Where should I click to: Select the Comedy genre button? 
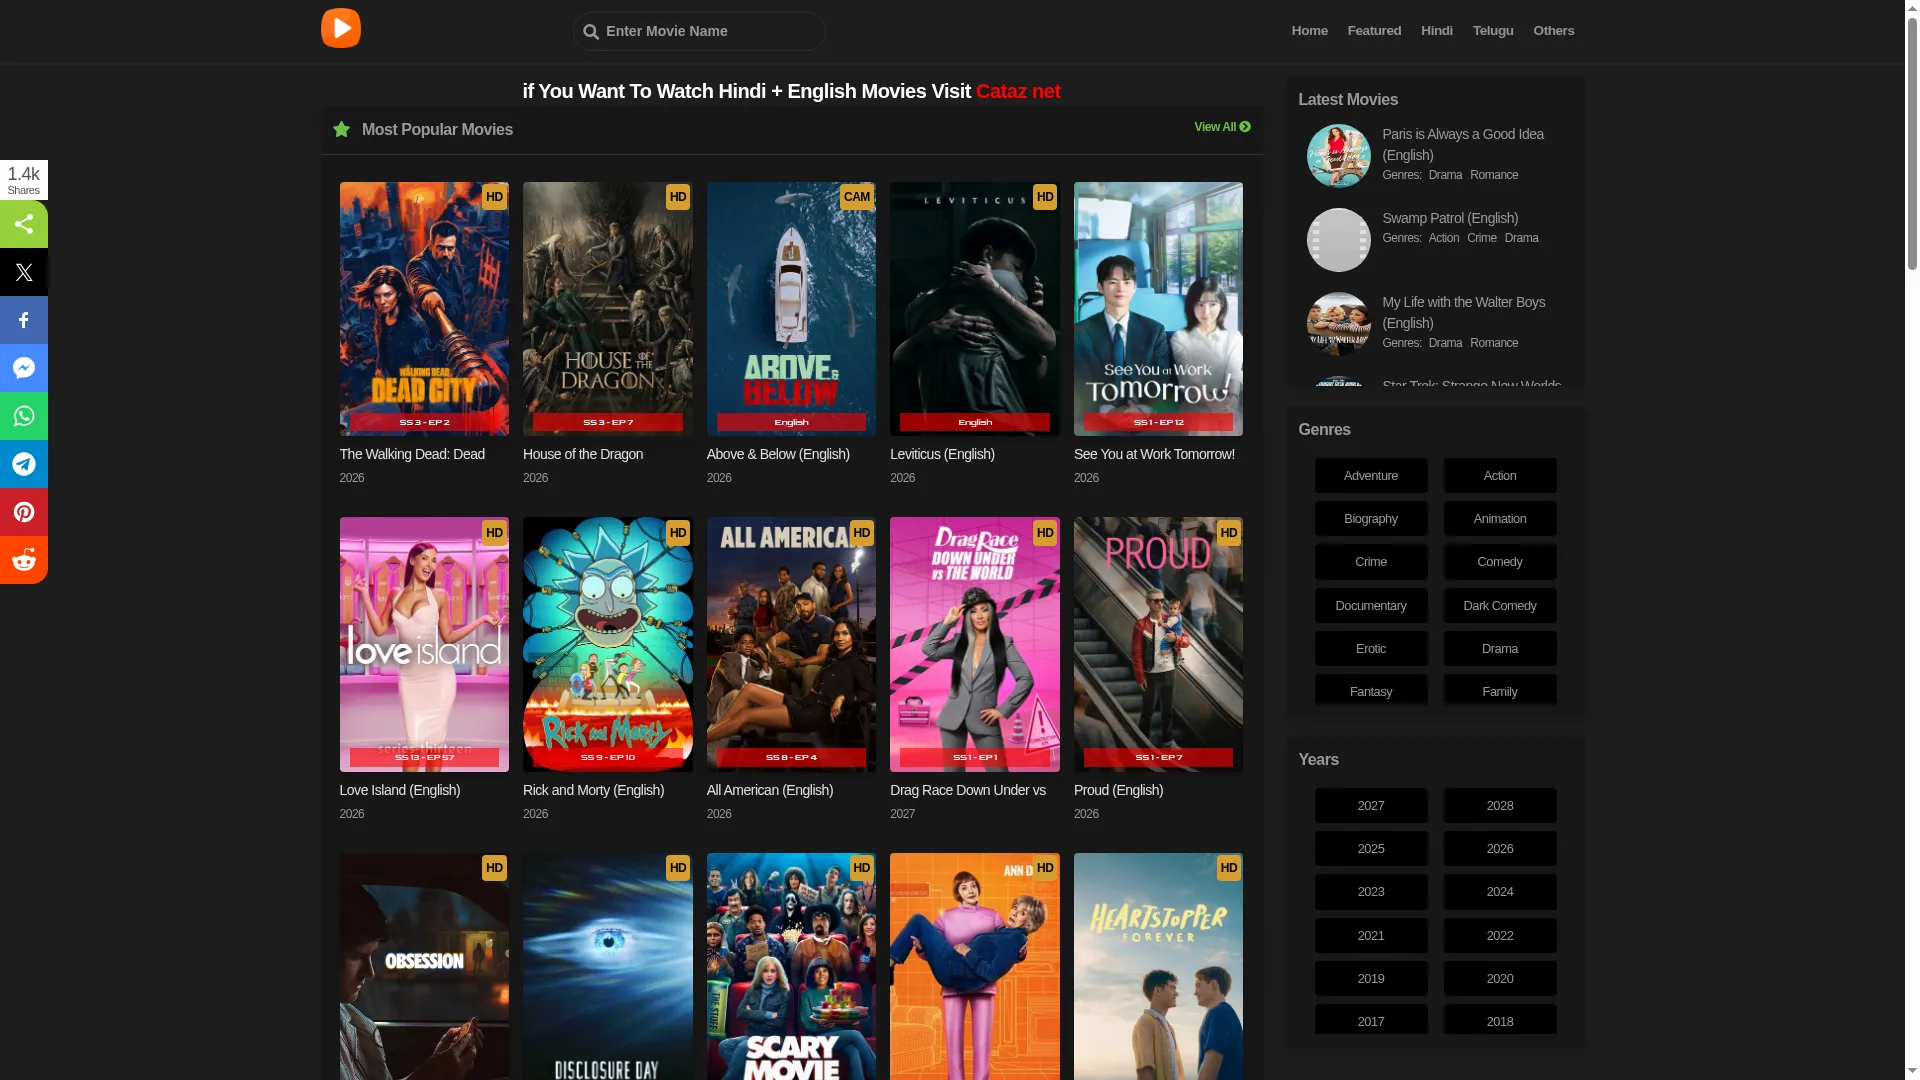[1500, 562]
